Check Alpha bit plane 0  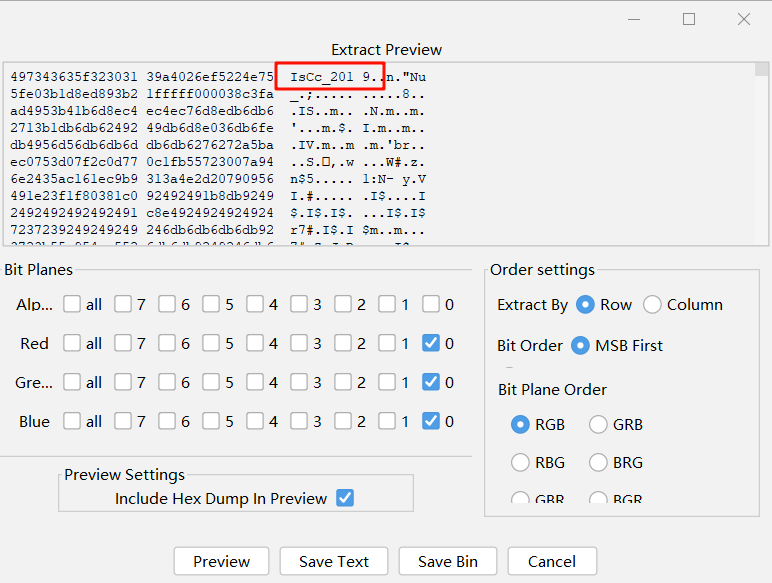[431, 304]
